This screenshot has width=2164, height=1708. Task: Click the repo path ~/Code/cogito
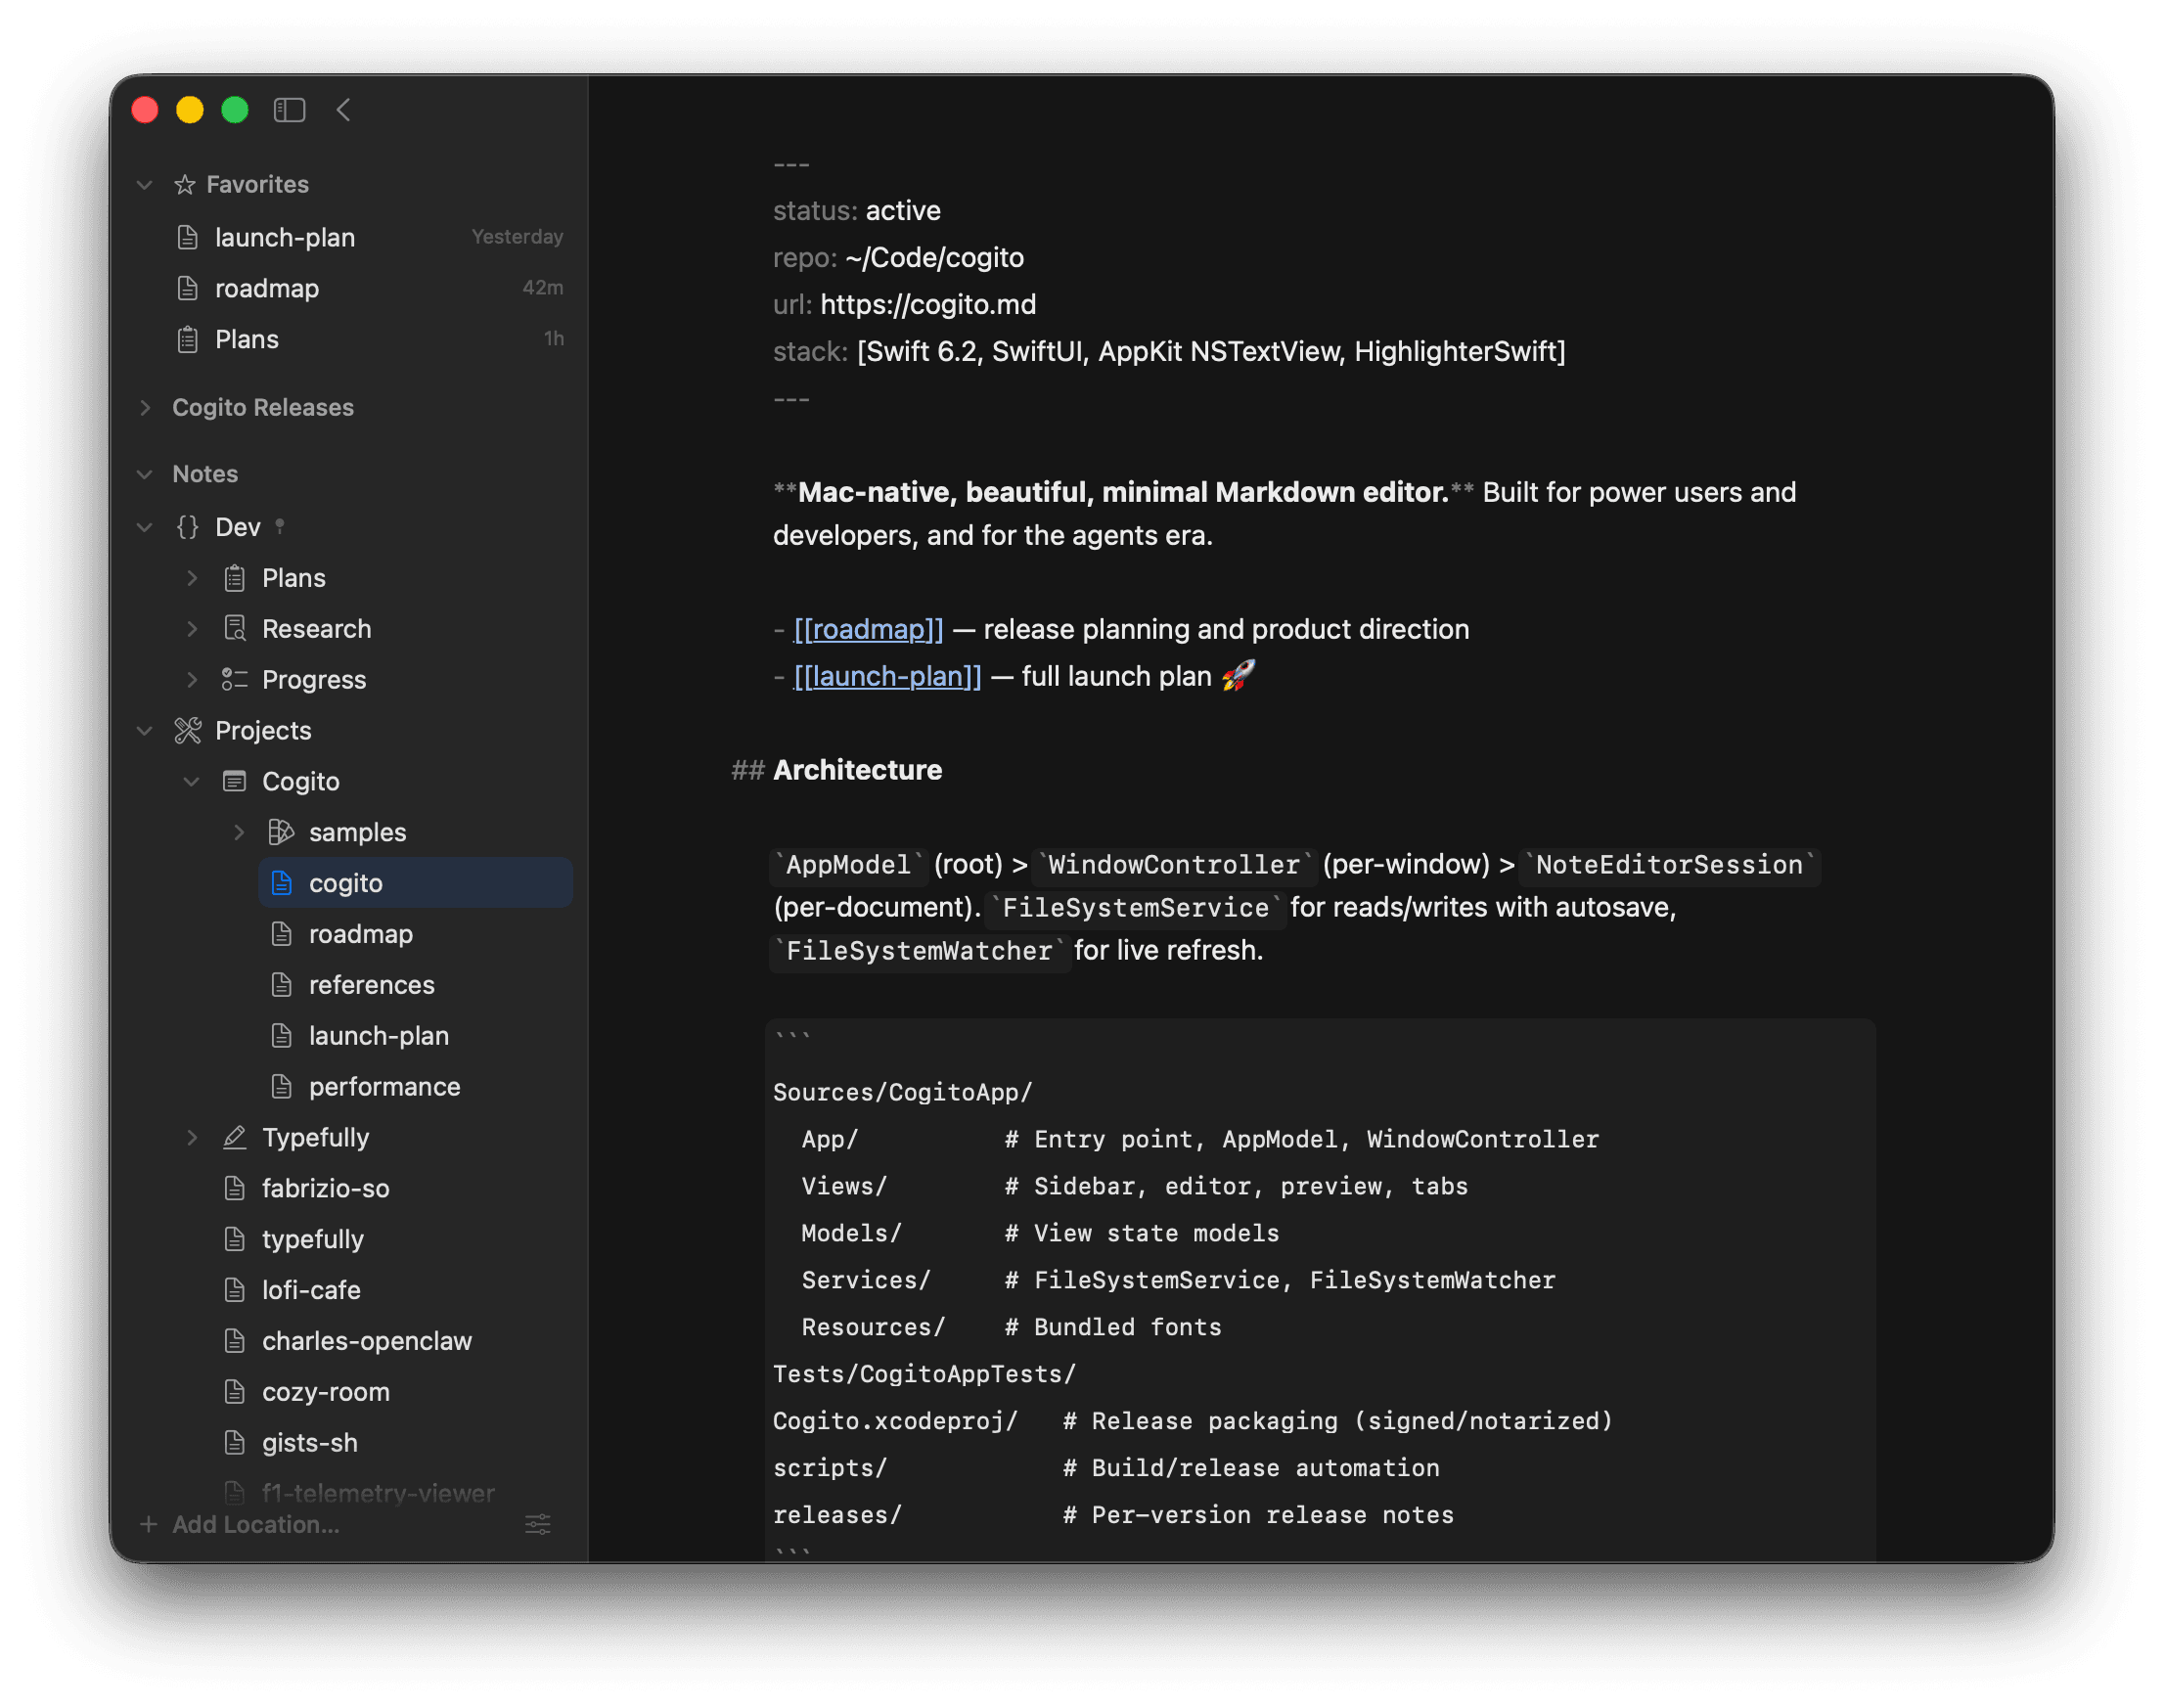[x=935, y=258]
